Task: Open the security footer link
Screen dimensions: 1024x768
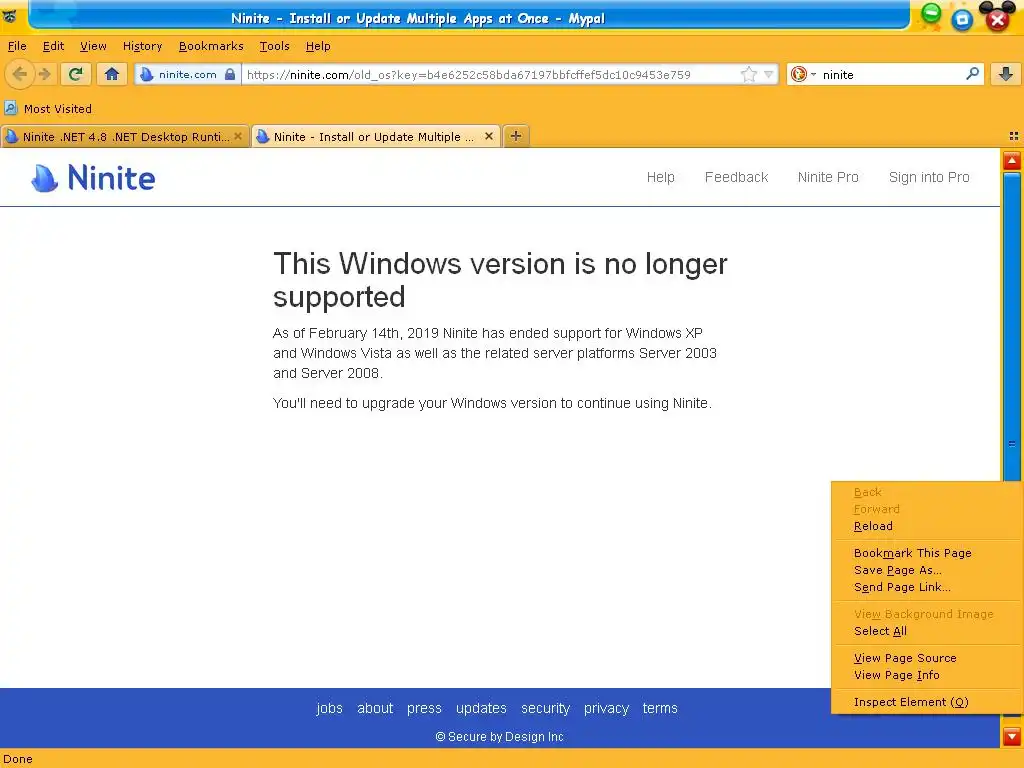Action: pos(545,708)
